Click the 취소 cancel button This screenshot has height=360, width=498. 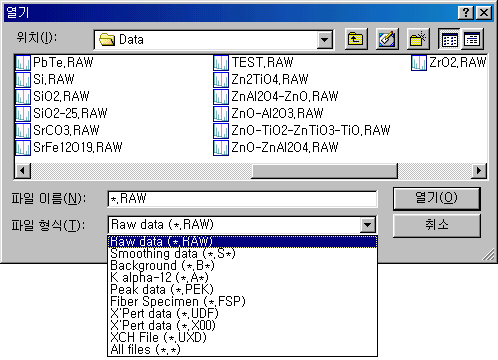coord(437,225)
